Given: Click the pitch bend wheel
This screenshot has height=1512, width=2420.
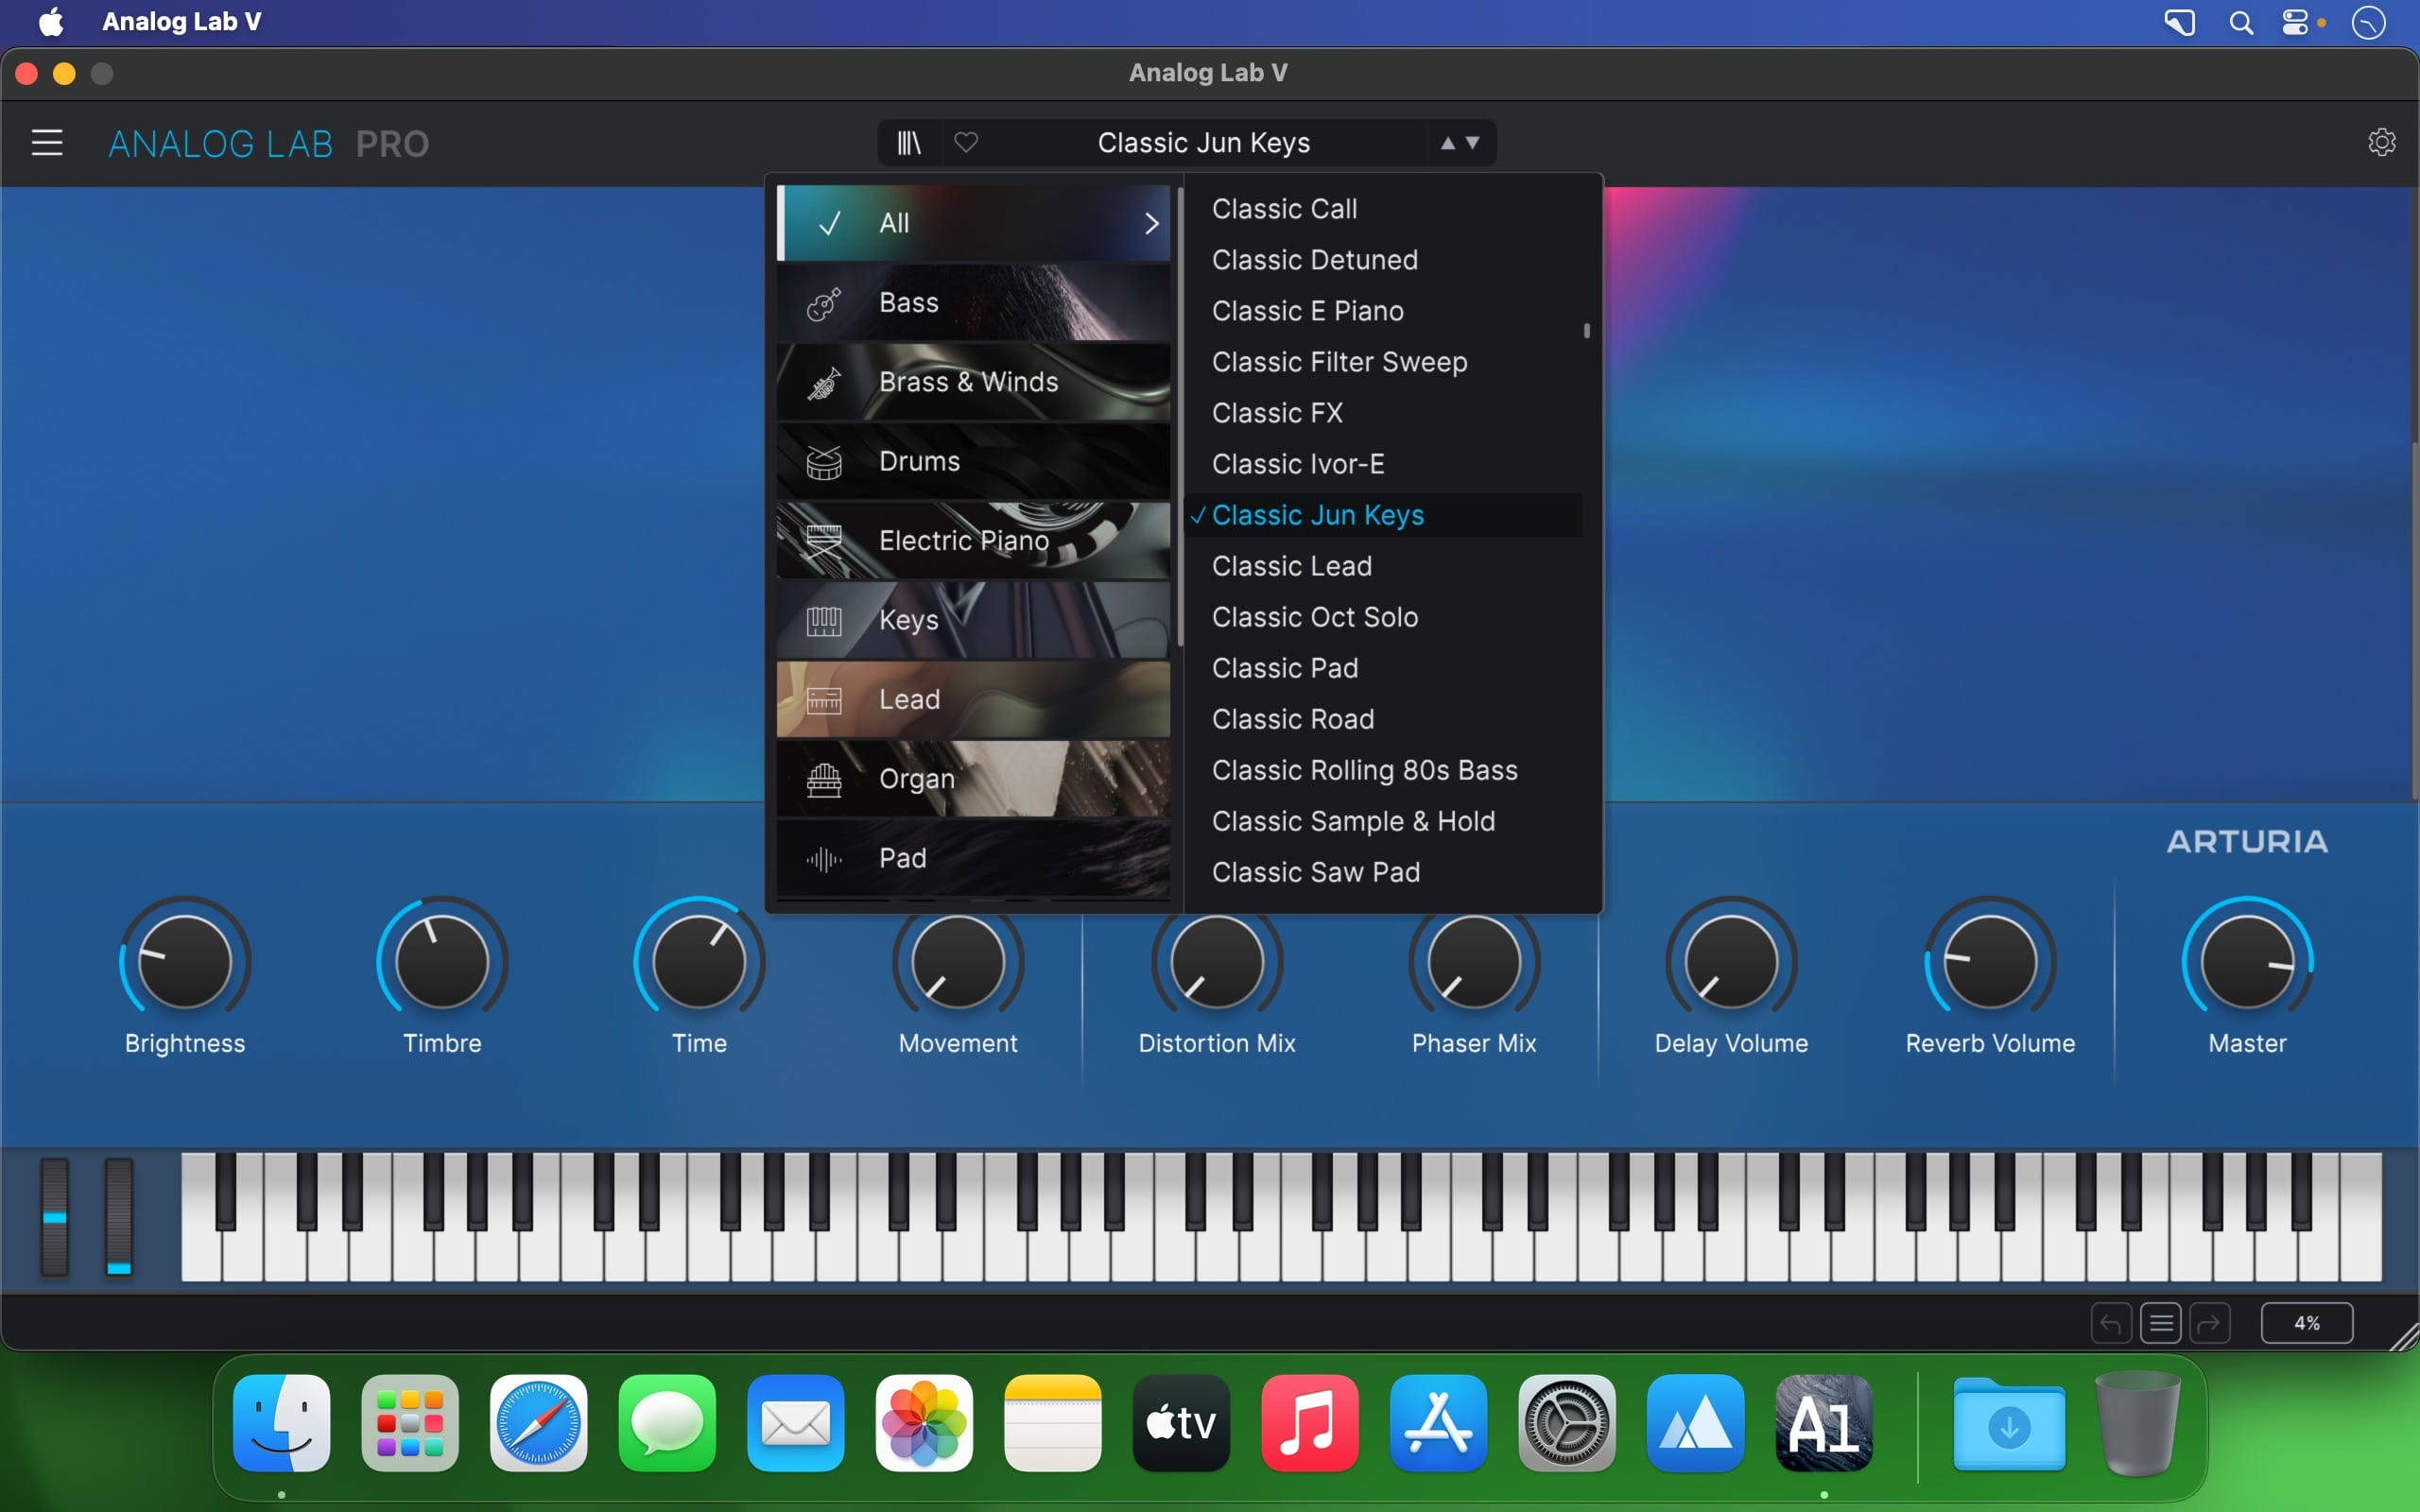Looking at the screenshot, I should click(55, 1217).
